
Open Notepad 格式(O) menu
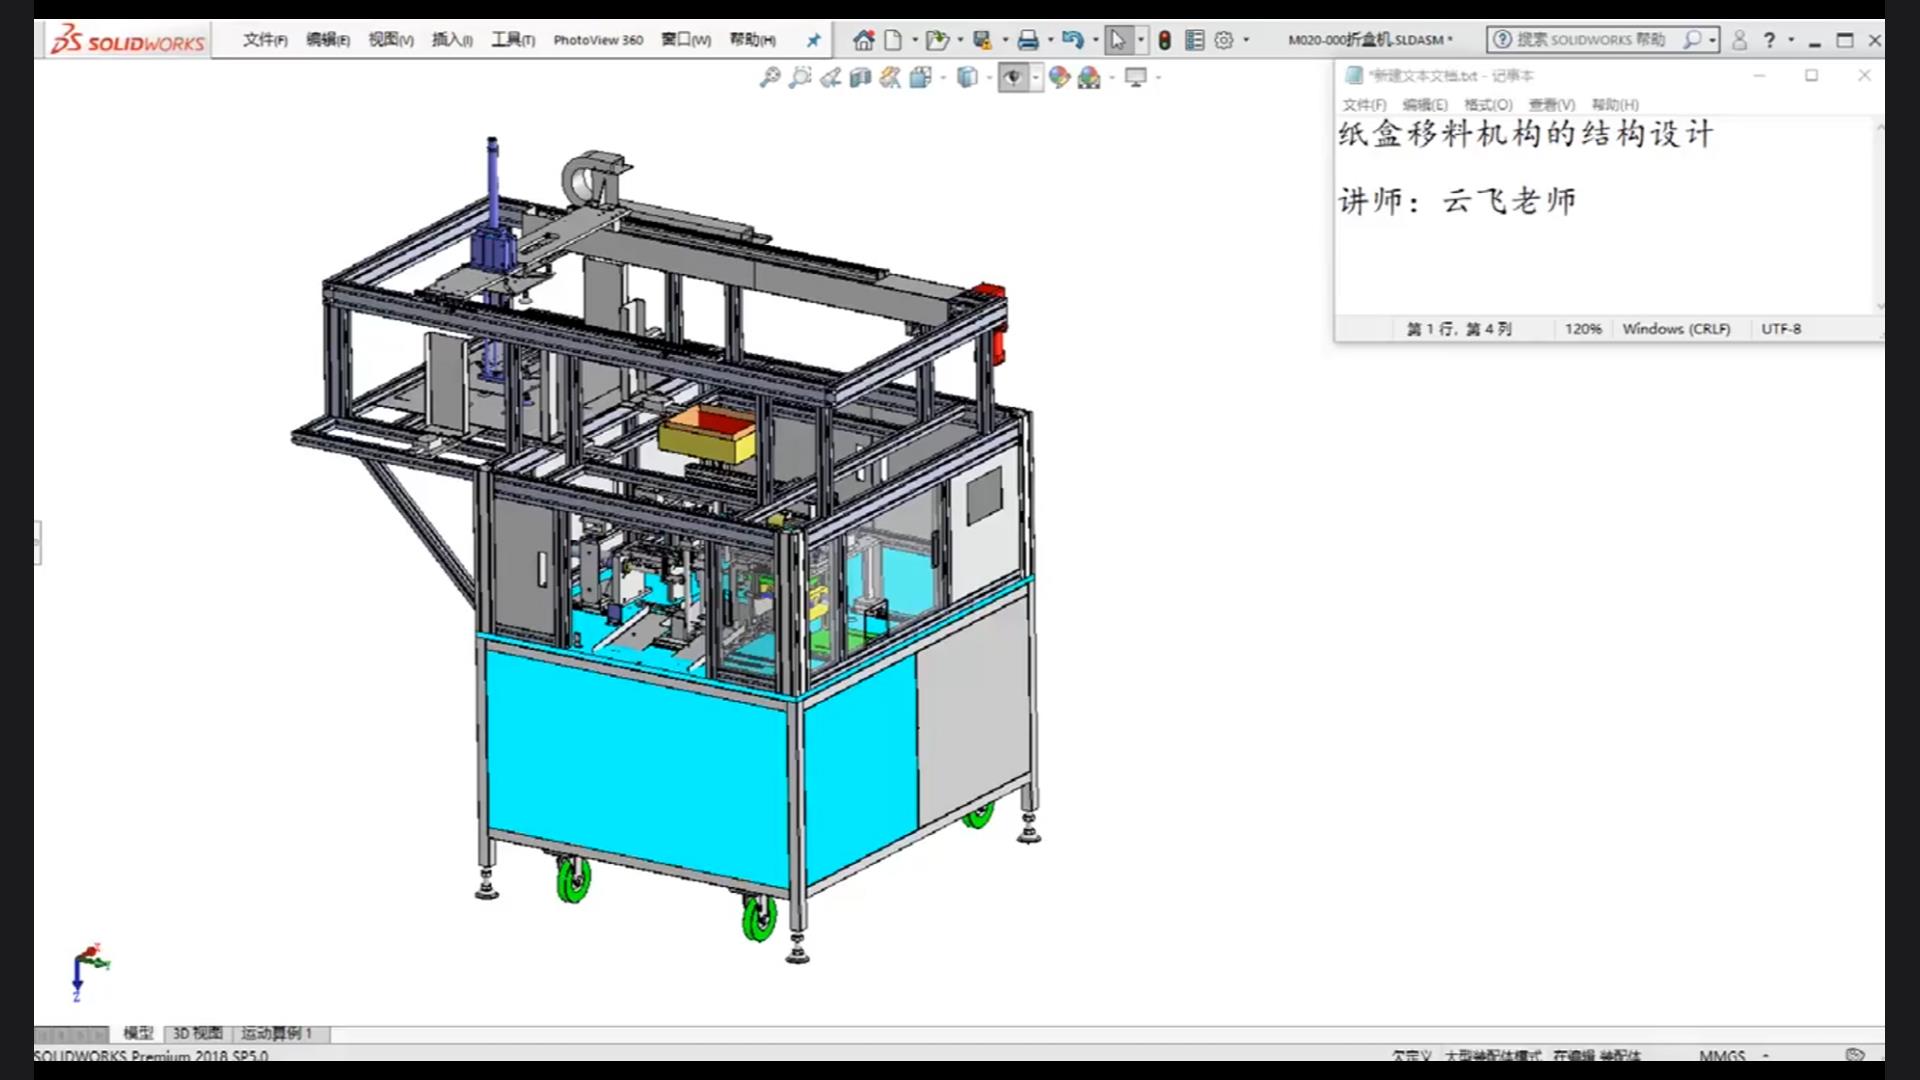[x=1488, y=104]
